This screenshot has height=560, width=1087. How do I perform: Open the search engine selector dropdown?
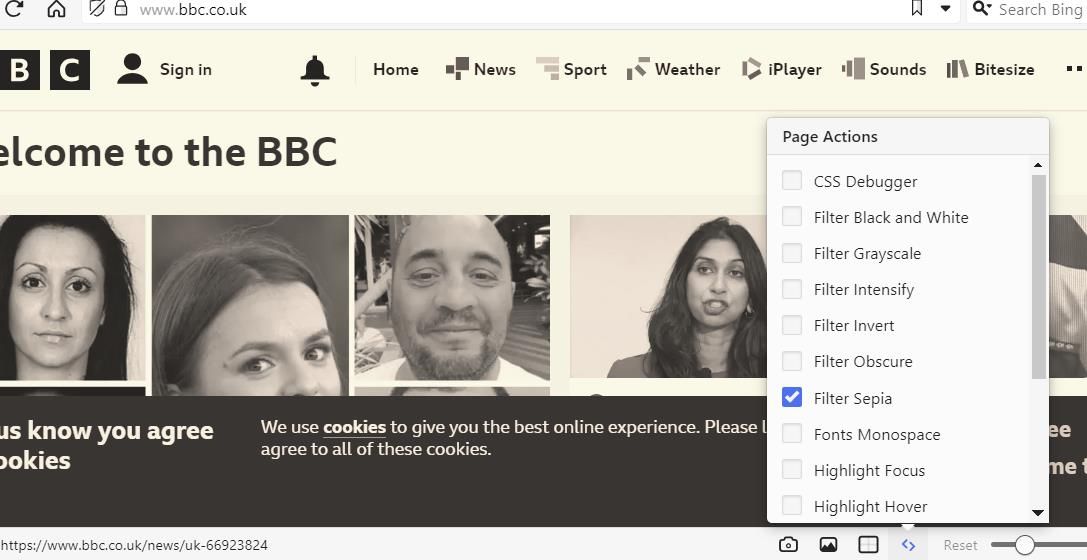tap(982, 9)
